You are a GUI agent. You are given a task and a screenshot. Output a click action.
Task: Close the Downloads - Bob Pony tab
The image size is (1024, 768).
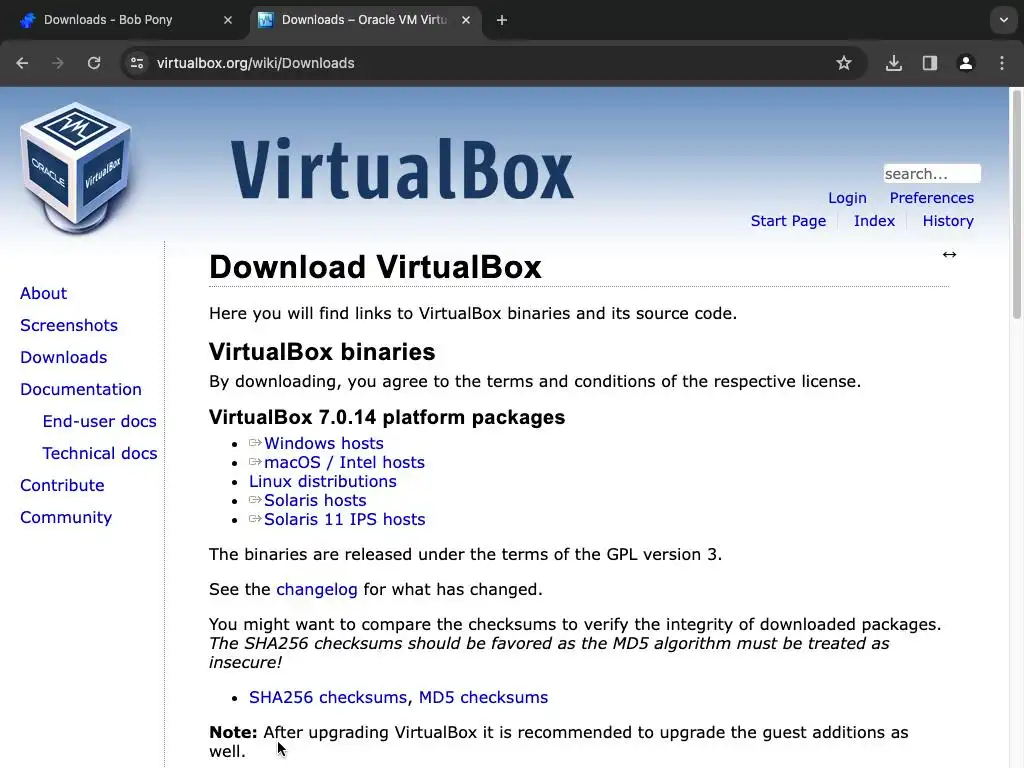tap(228, 20)
